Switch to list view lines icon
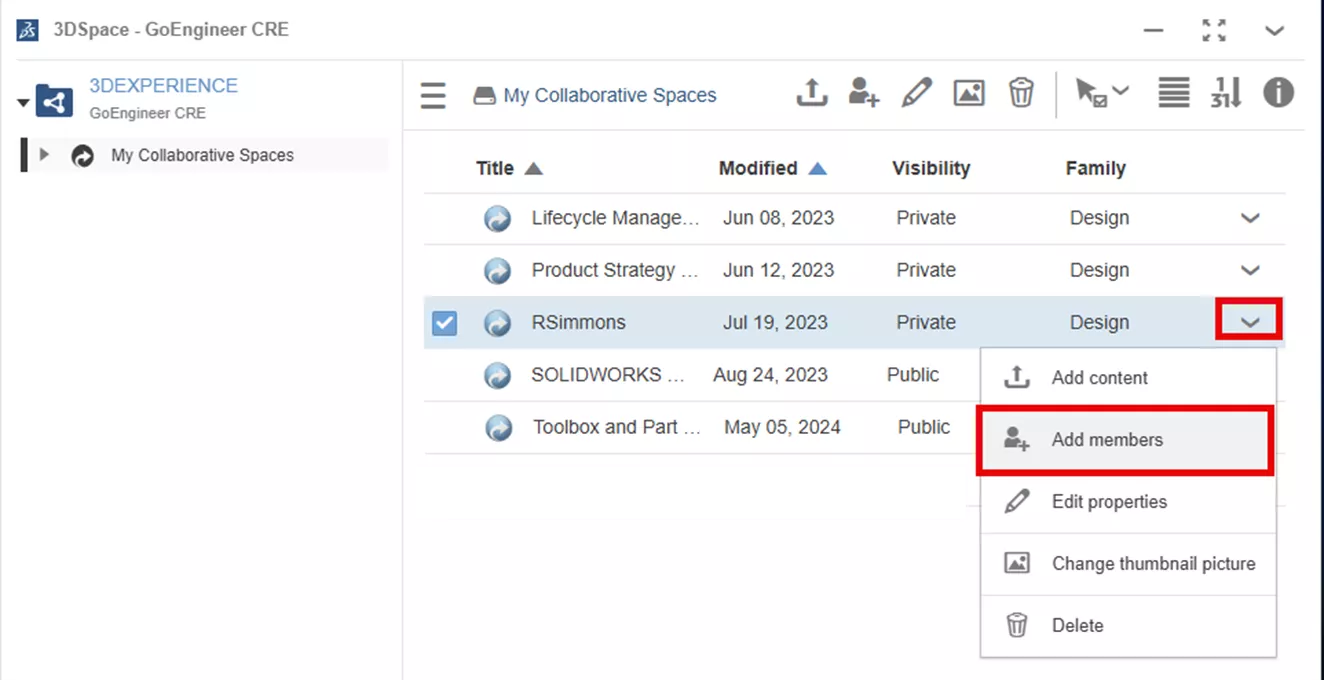 pyautogui.click(x=1174, y=93)
